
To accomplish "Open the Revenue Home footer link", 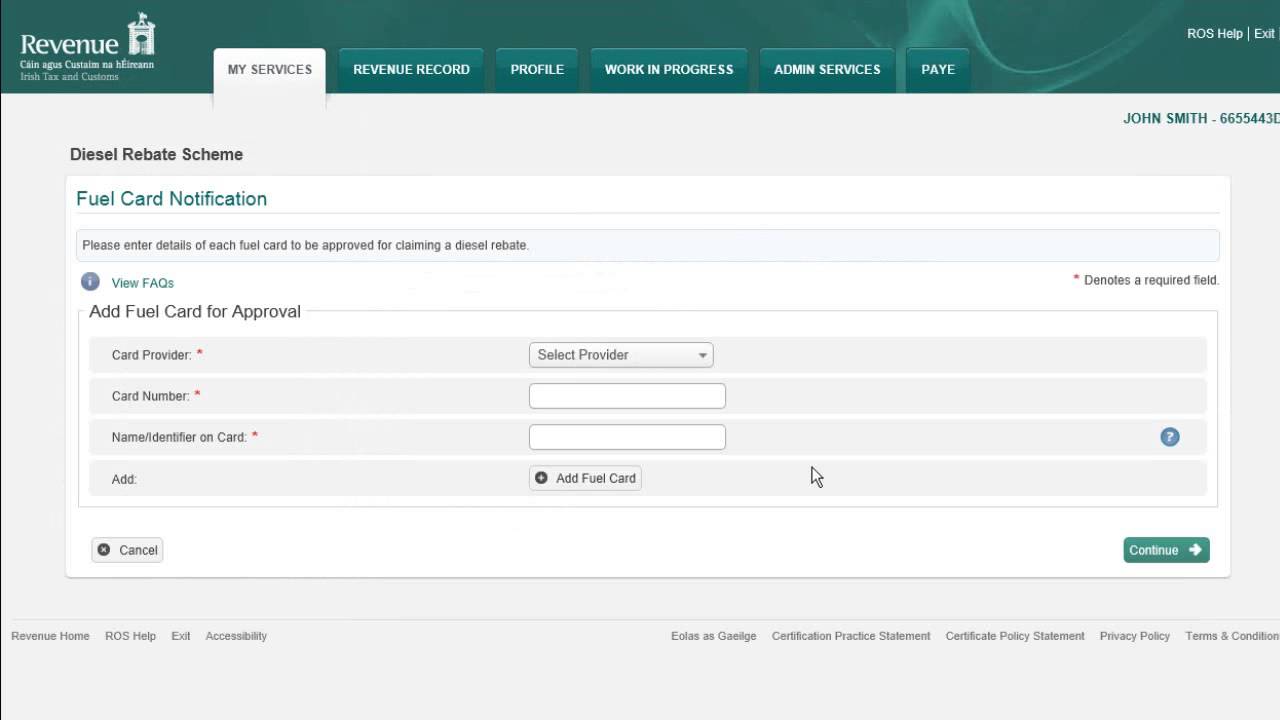I will [x=50, y=636].
